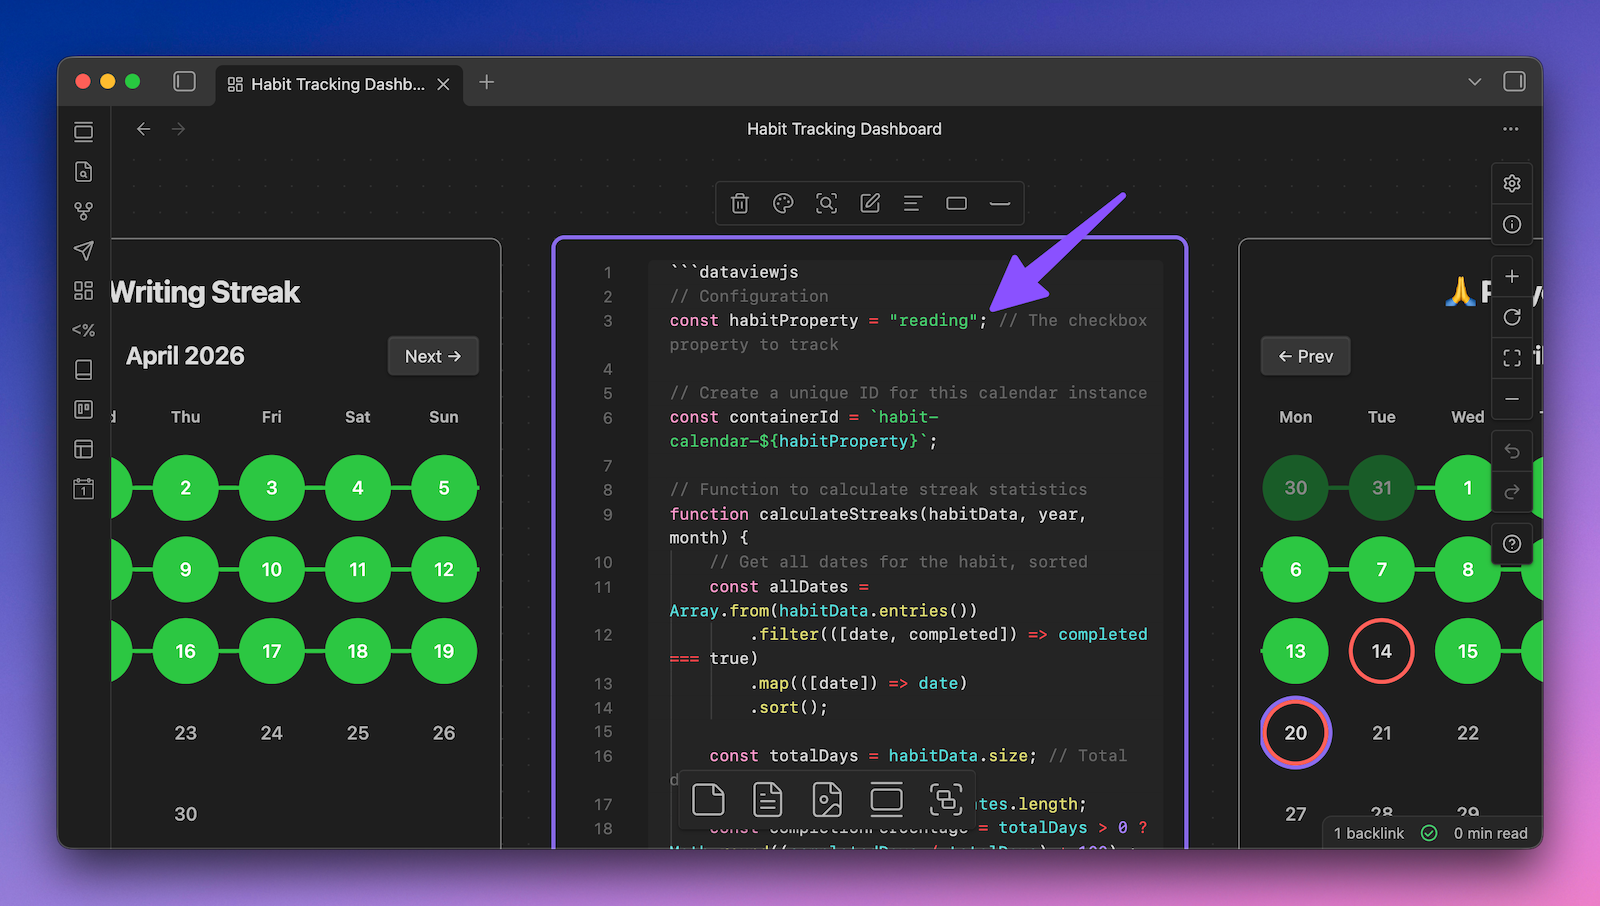Zoom out on the canvas

(x=1512, y=399)
